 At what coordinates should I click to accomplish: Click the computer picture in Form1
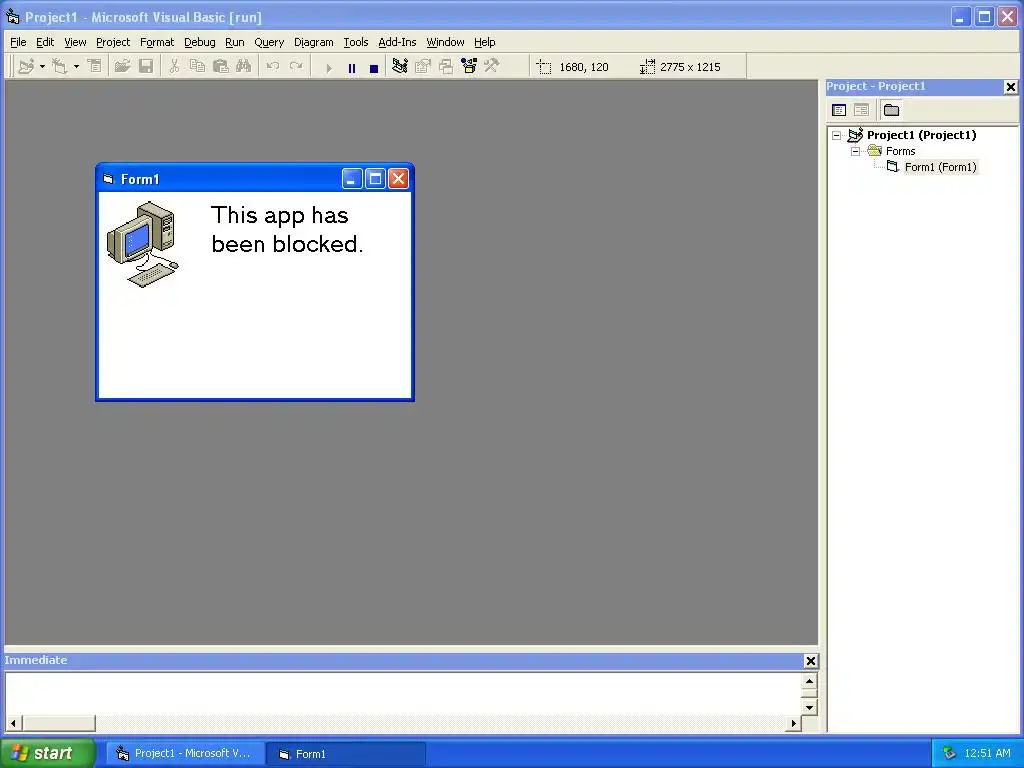point(142,244)
